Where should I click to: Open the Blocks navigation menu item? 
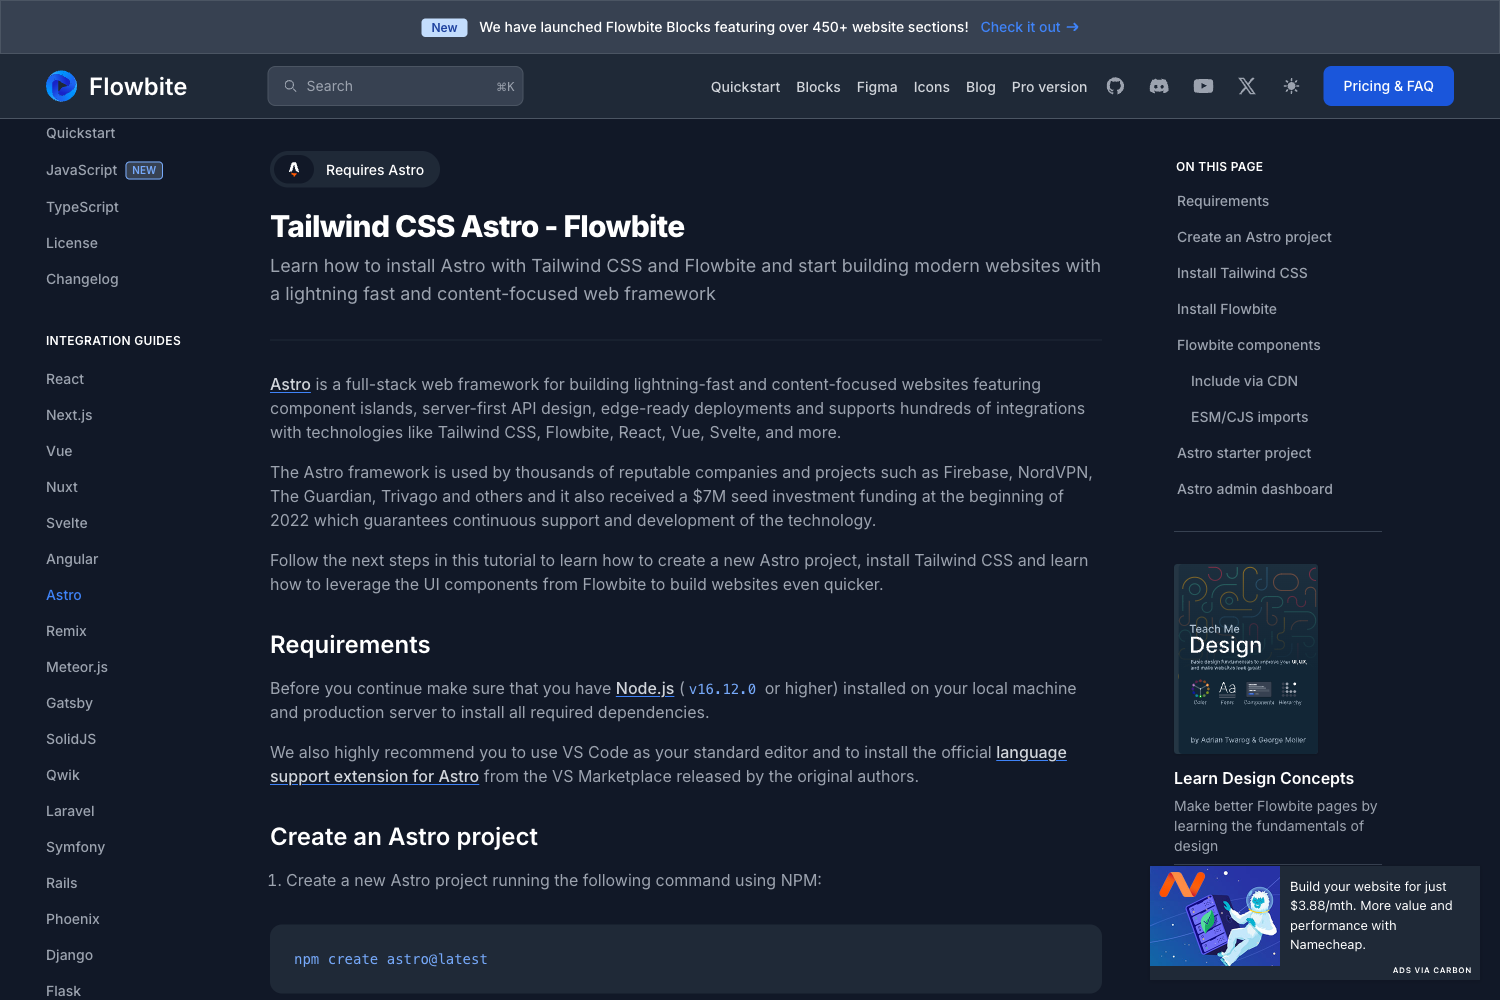click(x=818, y=87)
